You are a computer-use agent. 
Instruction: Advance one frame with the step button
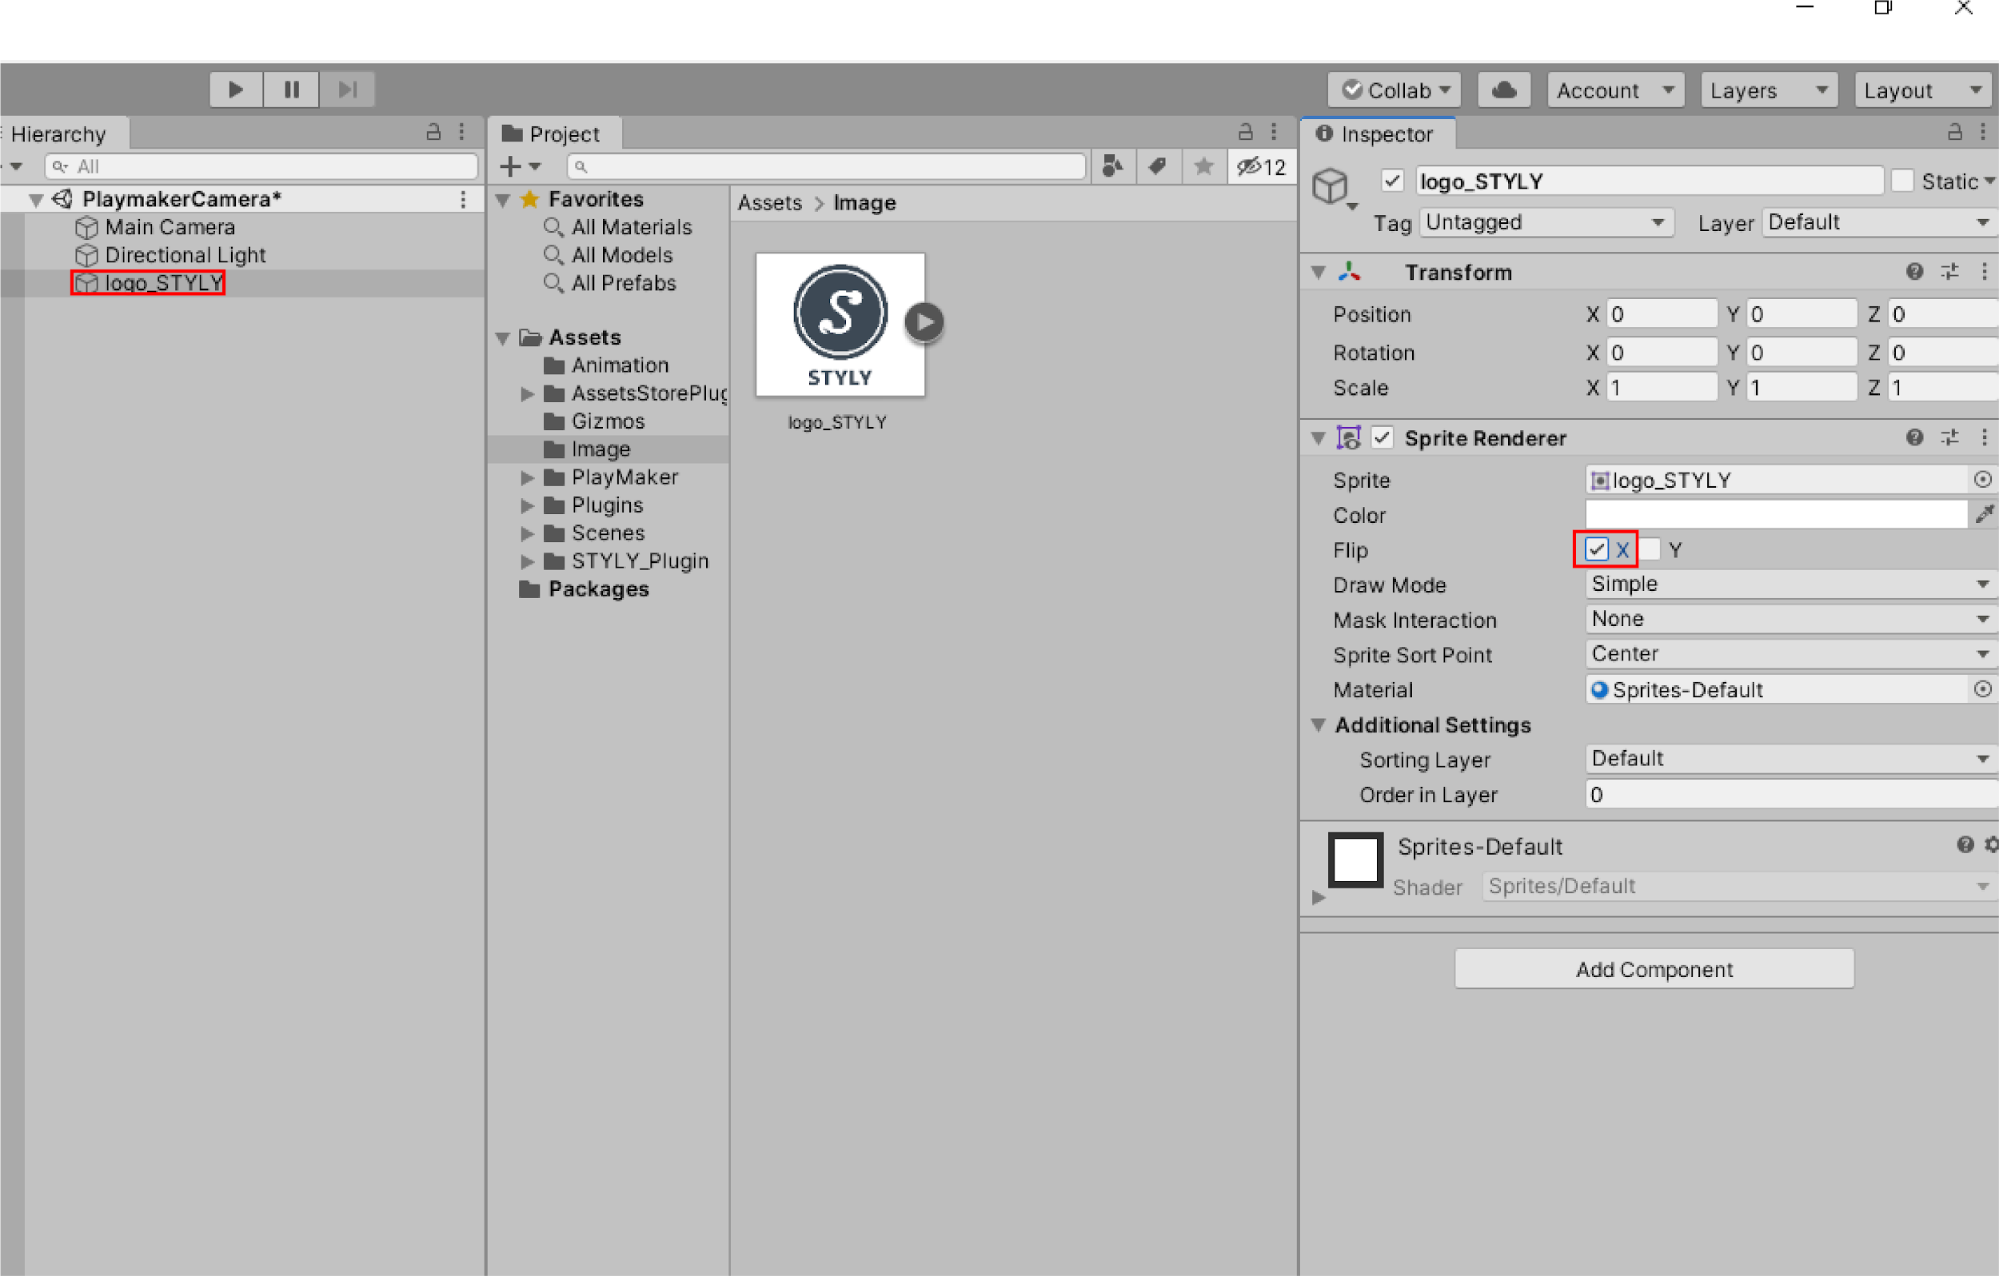347,90
